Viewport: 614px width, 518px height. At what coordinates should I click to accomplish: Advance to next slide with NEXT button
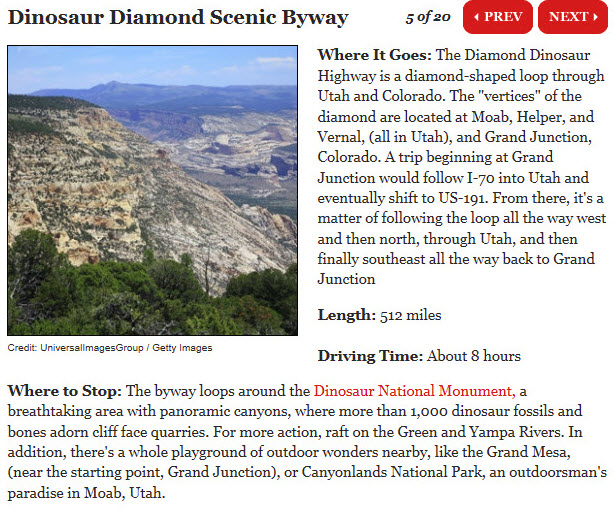pos(572,17)
